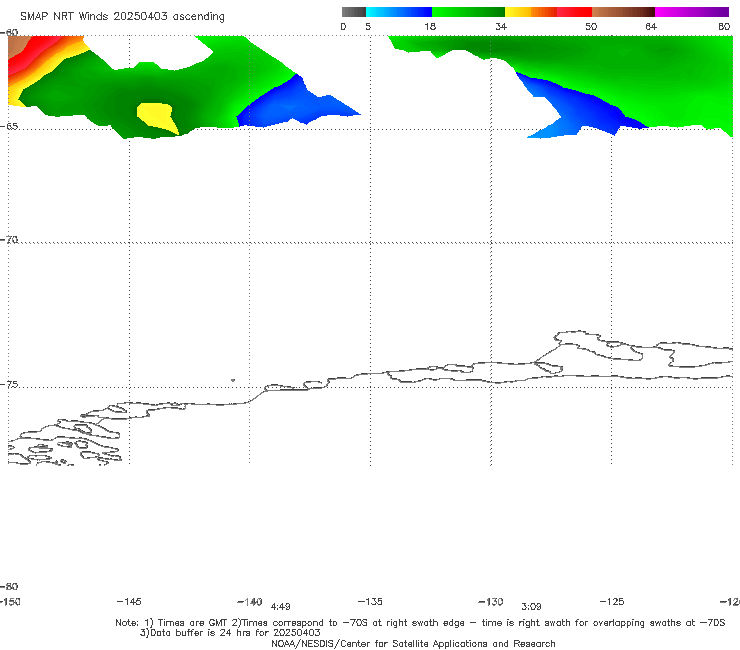Viewport: 740px width, 650px height.
Task: Pick the cyan-blue 5-18 color bar segment
Action: pos(399,12)
